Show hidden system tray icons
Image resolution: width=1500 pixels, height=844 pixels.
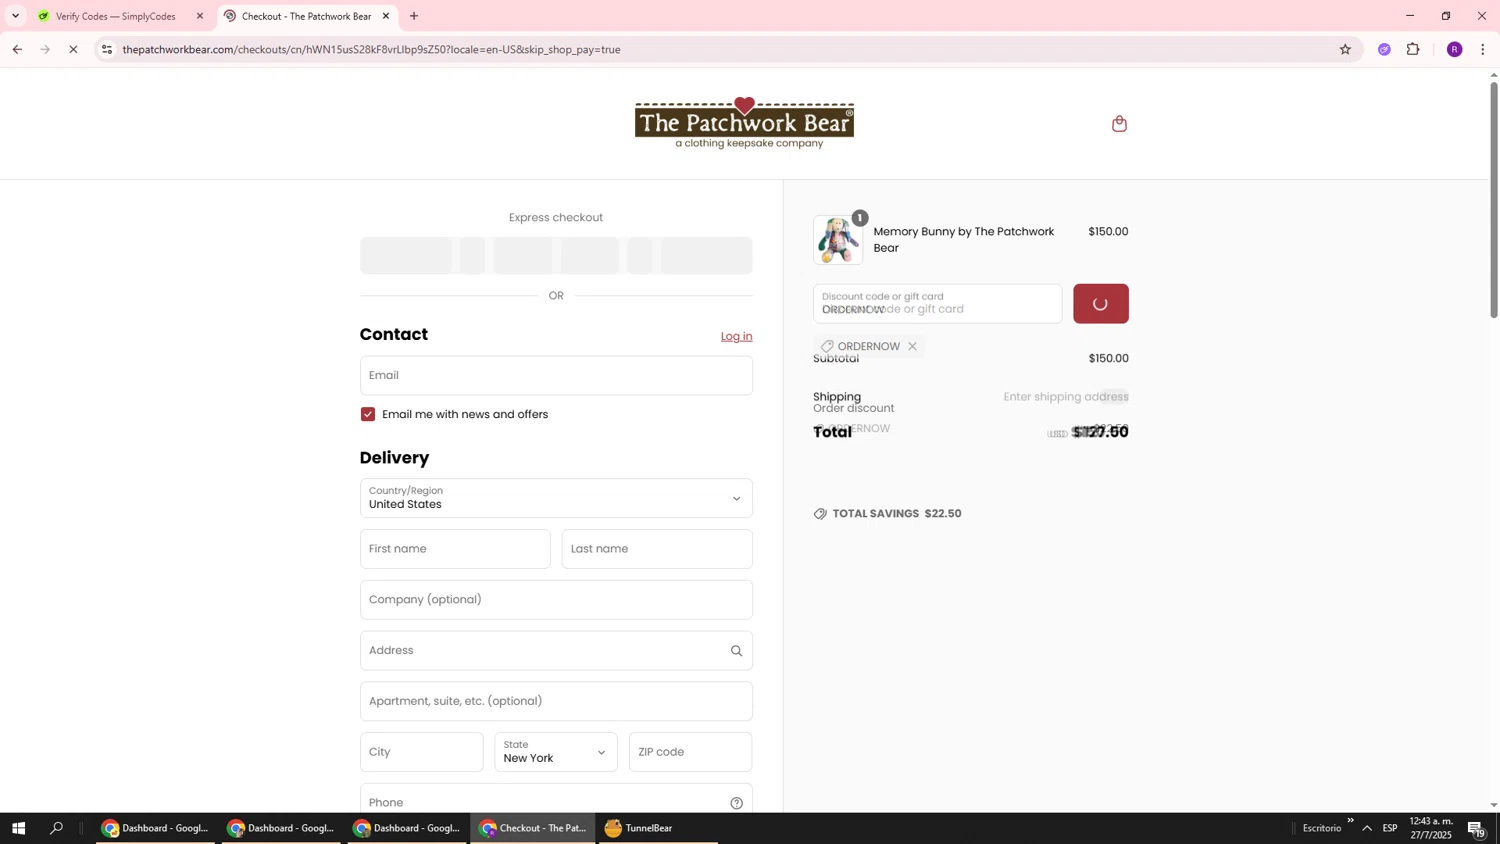click(1367, 828)
